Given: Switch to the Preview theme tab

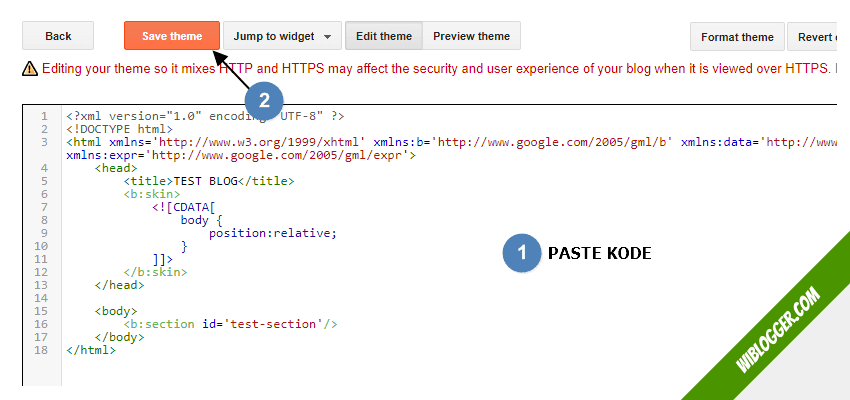Looking at the screenshot, I should click(471, 36).
